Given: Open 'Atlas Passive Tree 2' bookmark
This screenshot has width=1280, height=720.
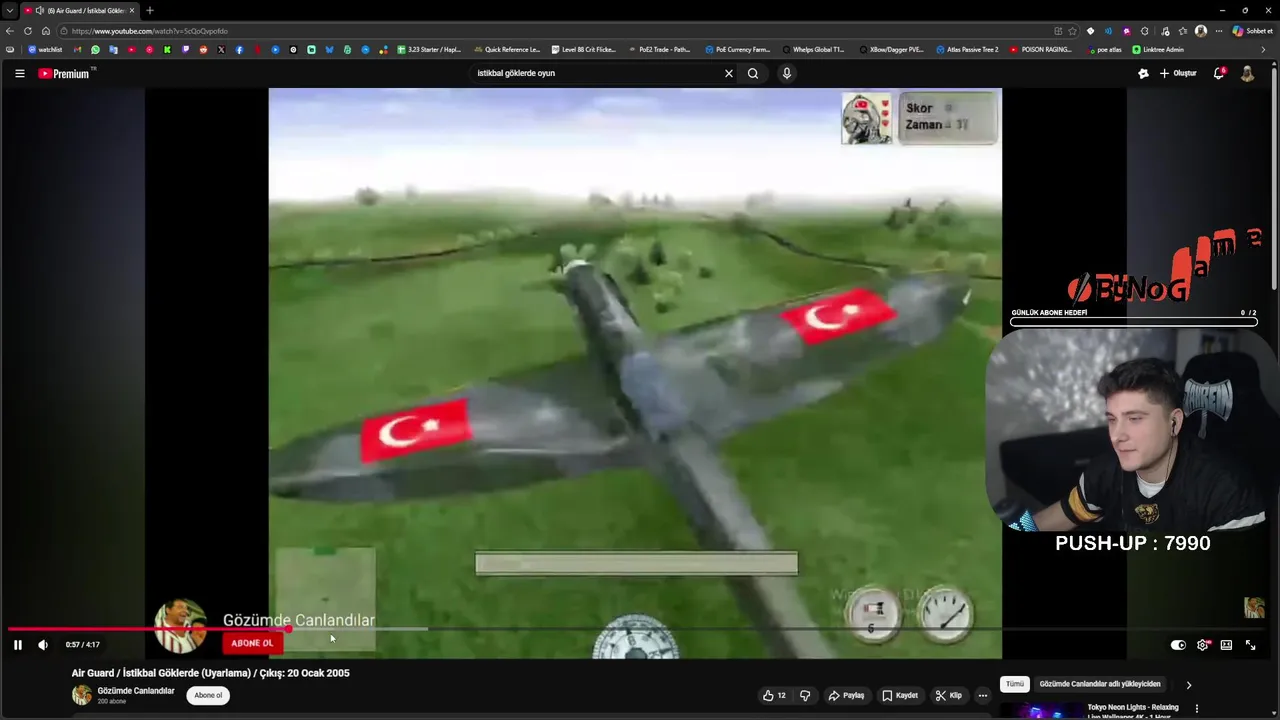Looking at the screenshot, I should [968, 49].
